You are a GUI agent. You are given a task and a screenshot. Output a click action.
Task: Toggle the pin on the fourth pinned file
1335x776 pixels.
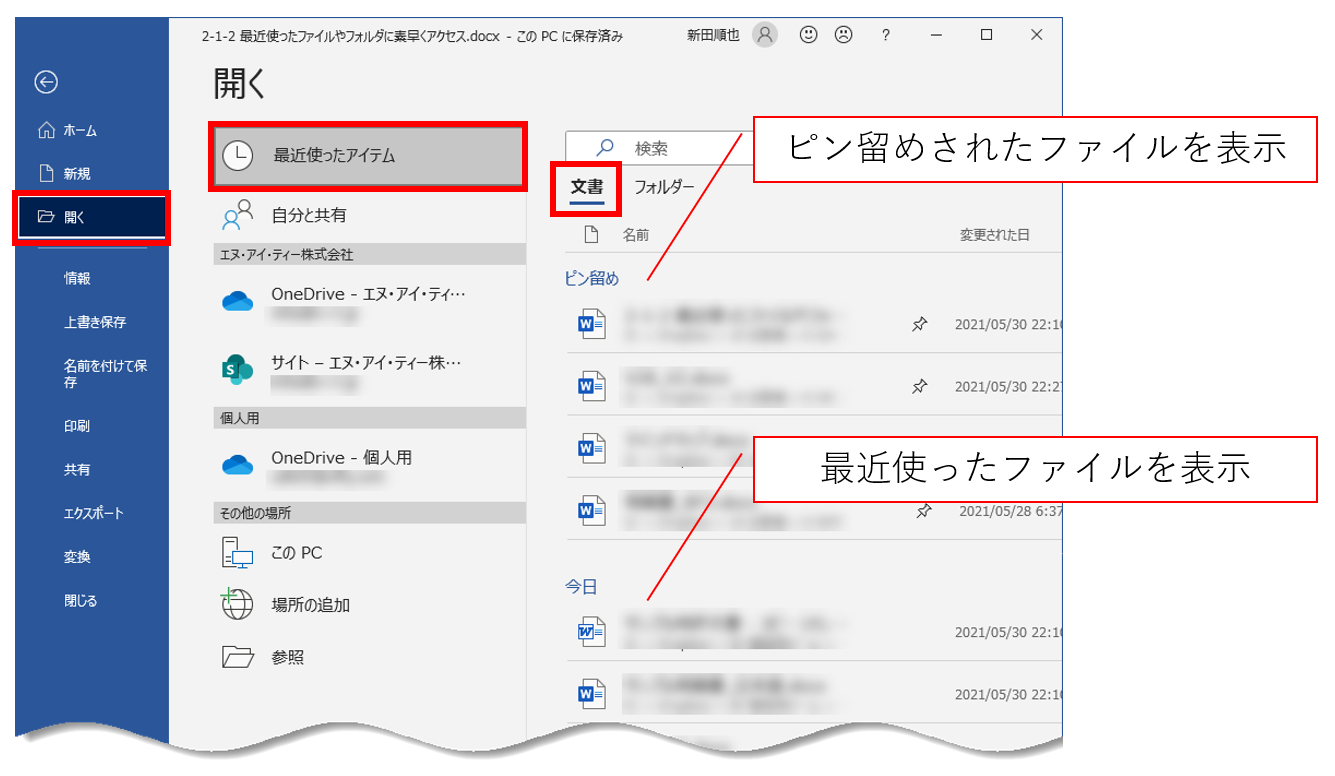924,511
